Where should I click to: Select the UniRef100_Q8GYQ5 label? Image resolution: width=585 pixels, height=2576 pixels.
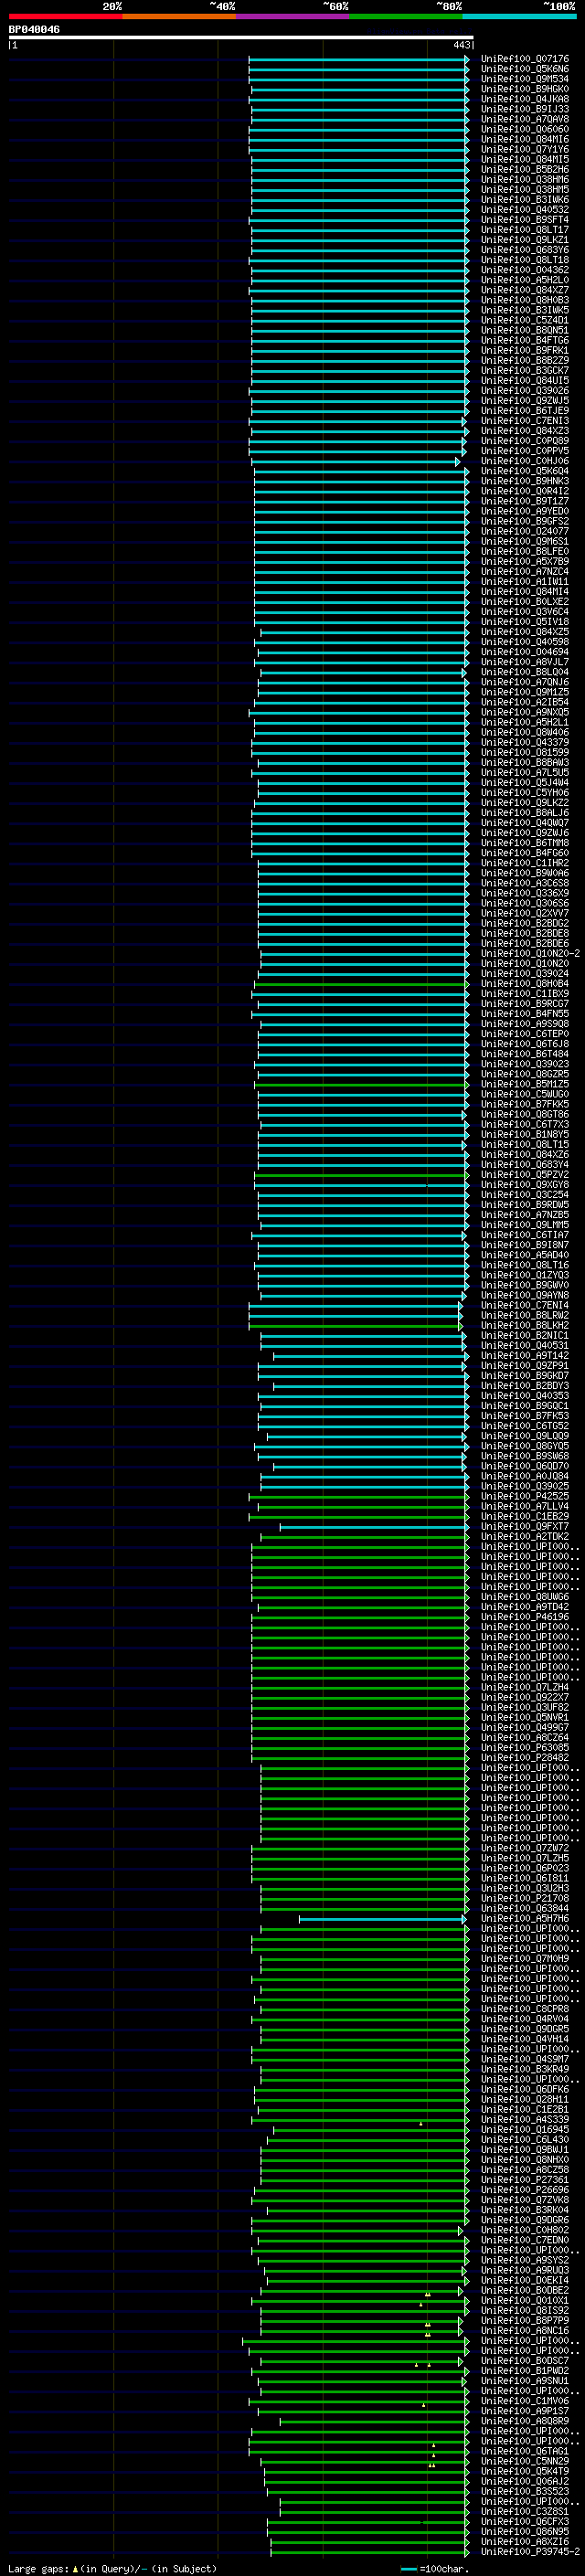pos(525,1446)
